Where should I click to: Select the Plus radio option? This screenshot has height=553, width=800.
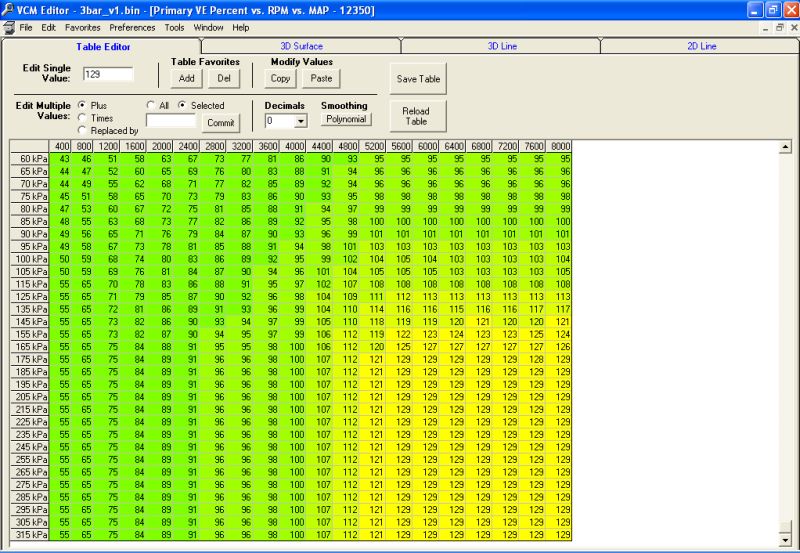pos(81,105)
